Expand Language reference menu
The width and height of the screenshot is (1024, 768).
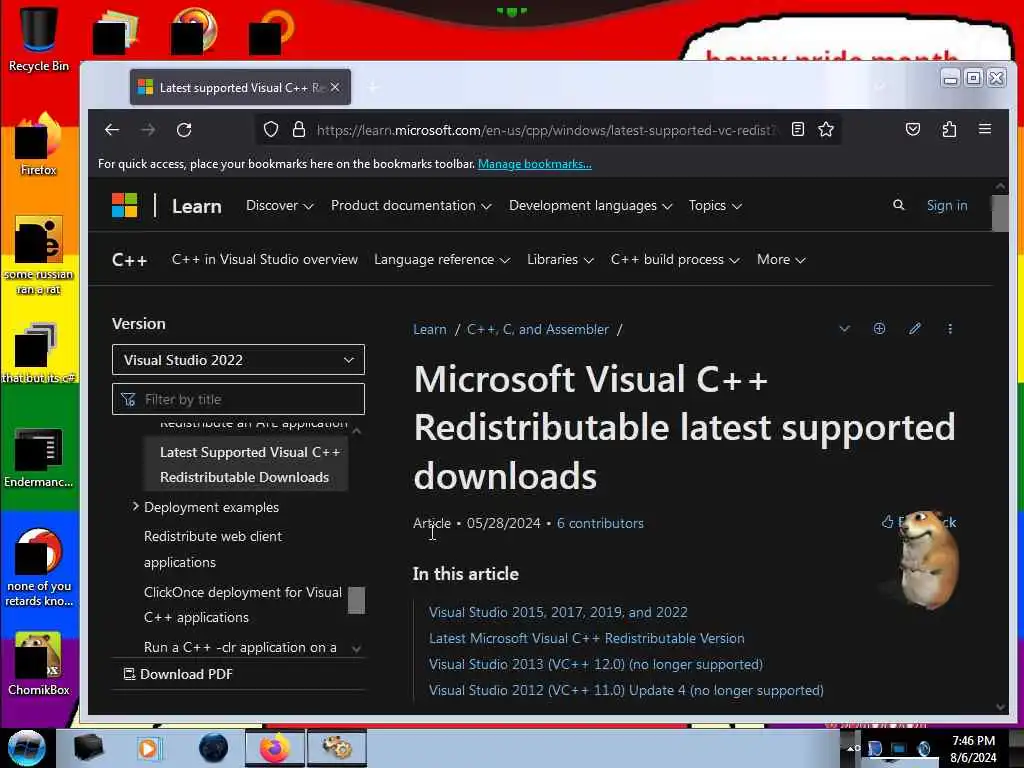pos(441,259)
